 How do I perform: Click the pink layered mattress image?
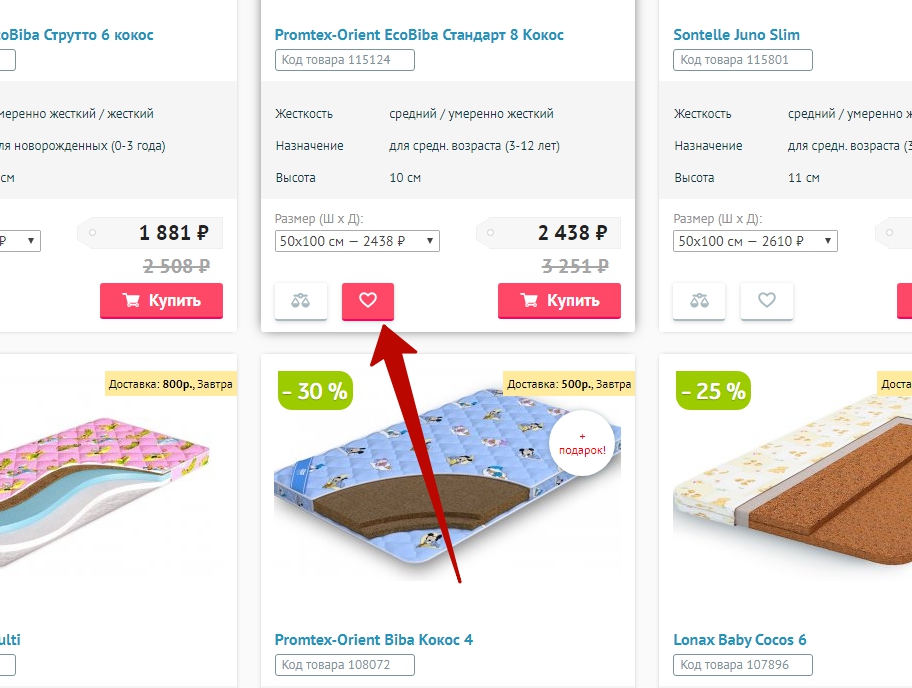[105, 489]
